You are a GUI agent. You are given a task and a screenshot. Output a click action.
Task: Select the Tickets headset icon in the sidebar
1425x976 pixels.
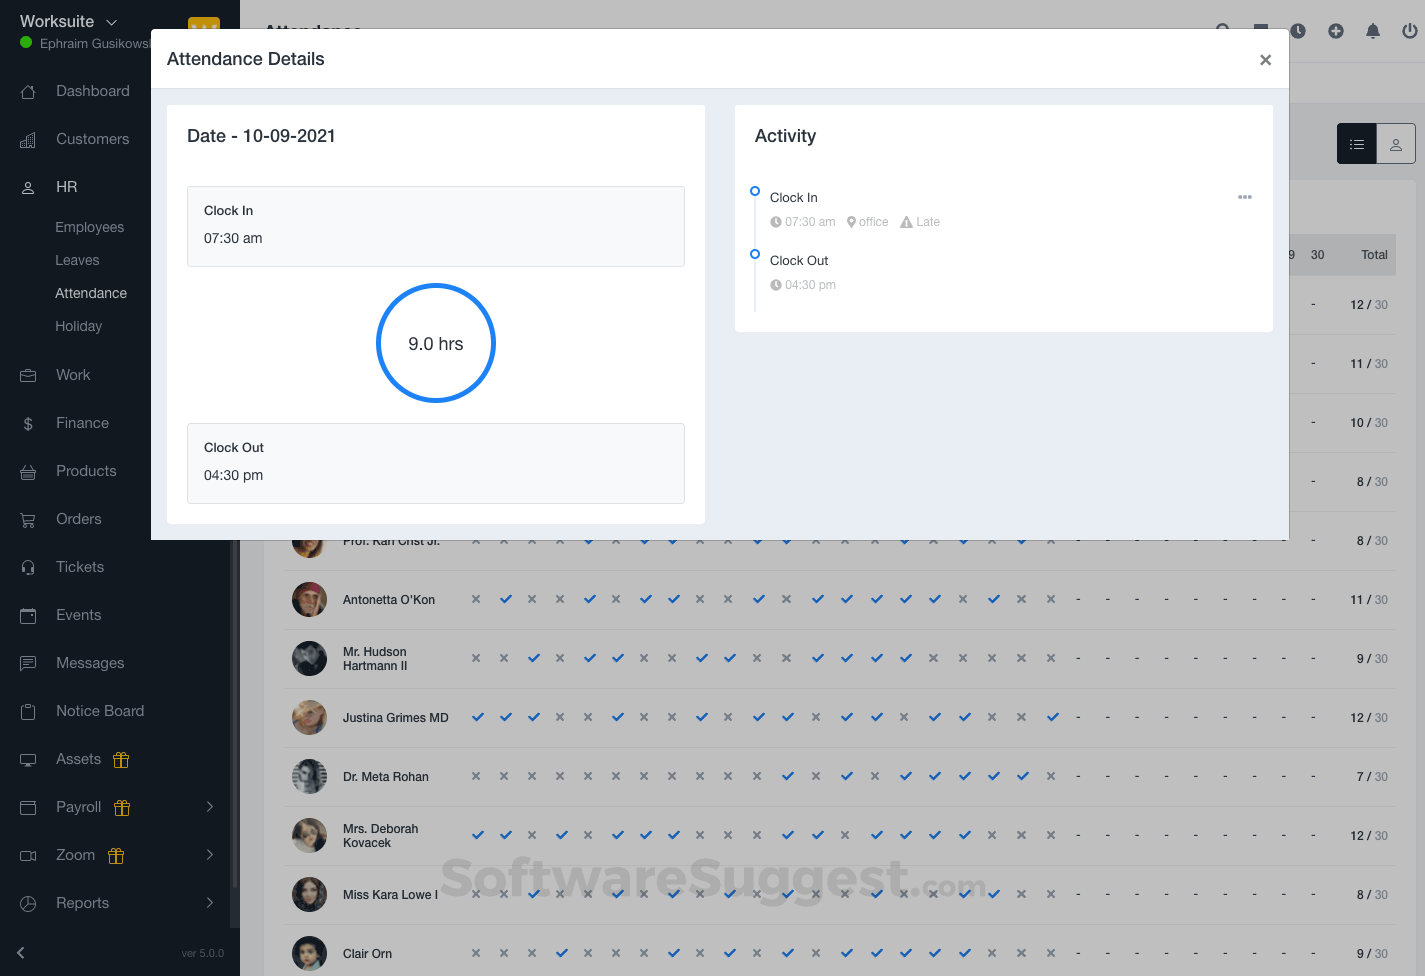(x=27, y=567)
